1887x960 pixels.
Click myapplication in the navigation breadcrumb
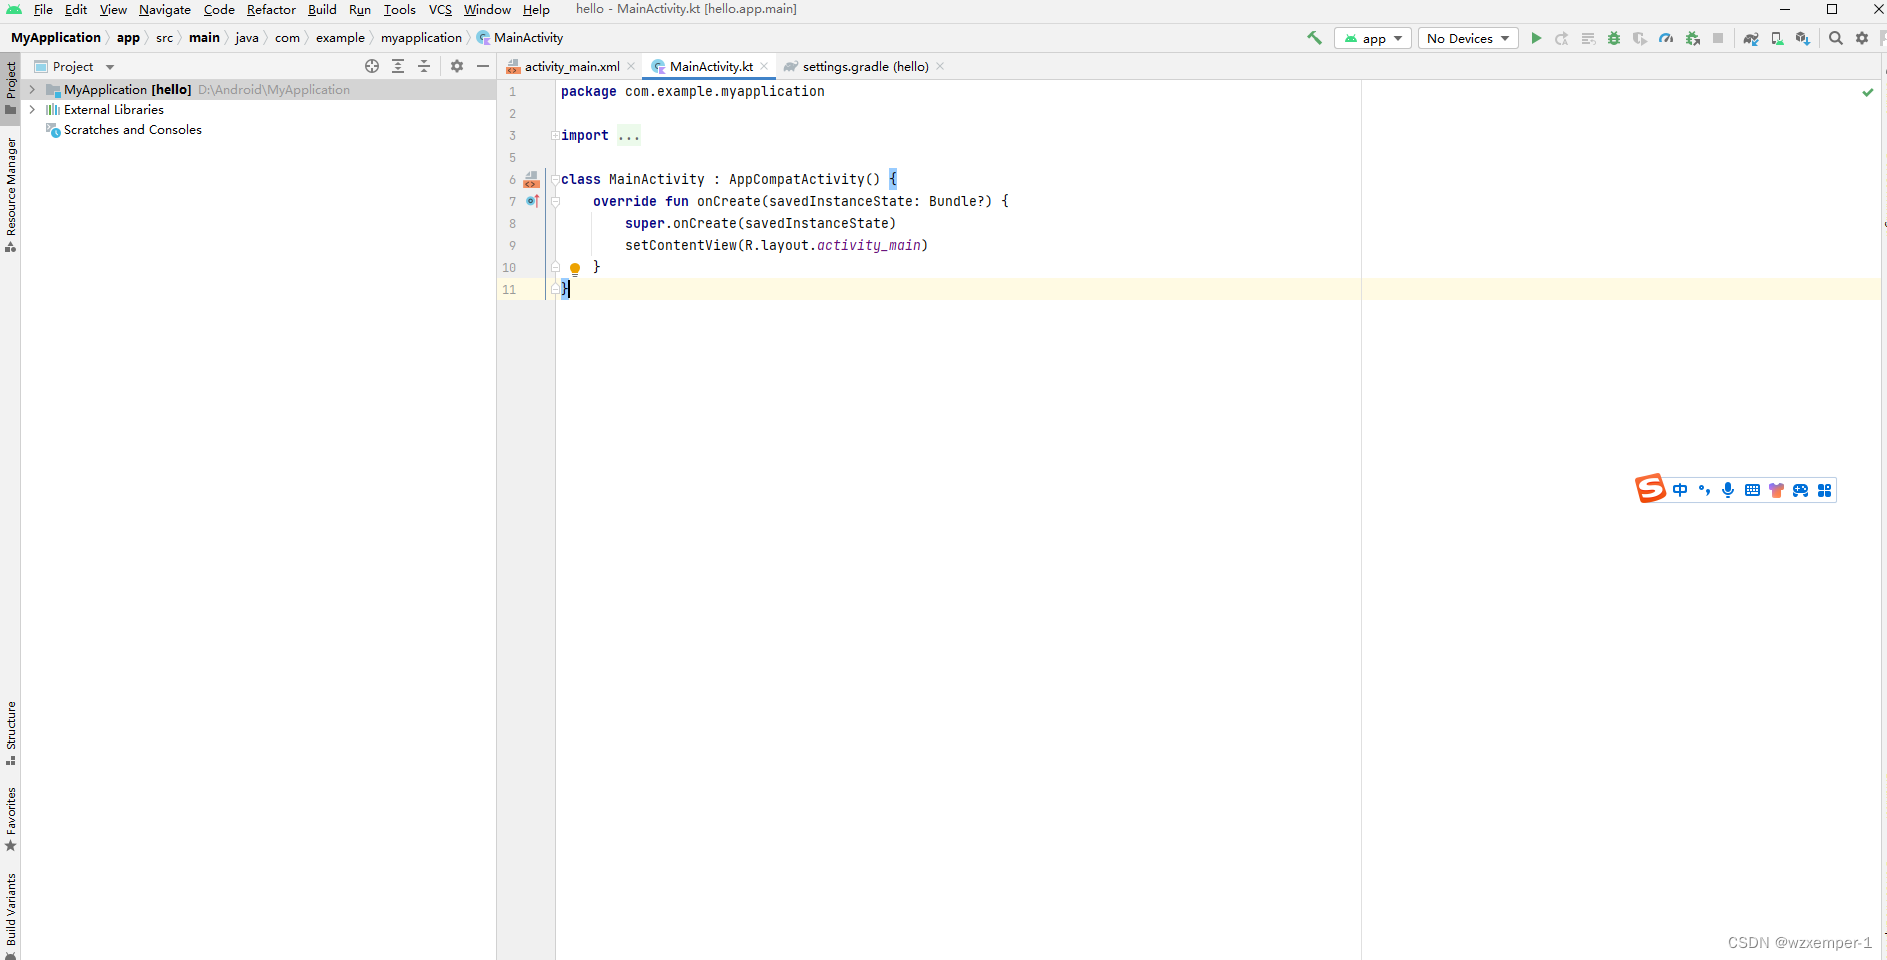point(421,37)
